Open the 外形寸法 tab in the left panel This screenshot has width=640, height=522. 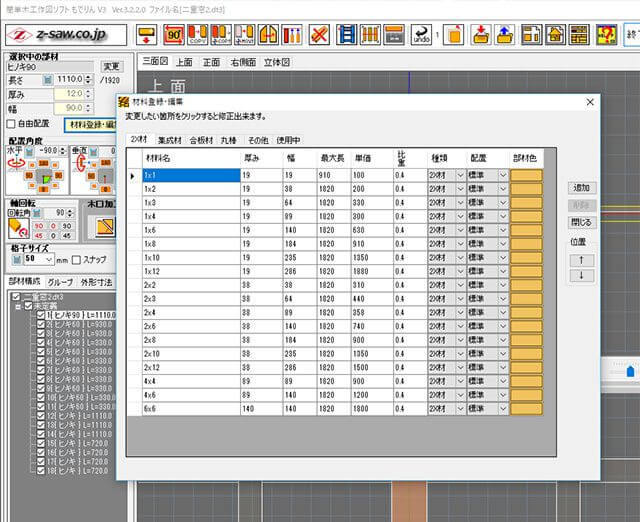pyautogui.click(x=96, y=282)
